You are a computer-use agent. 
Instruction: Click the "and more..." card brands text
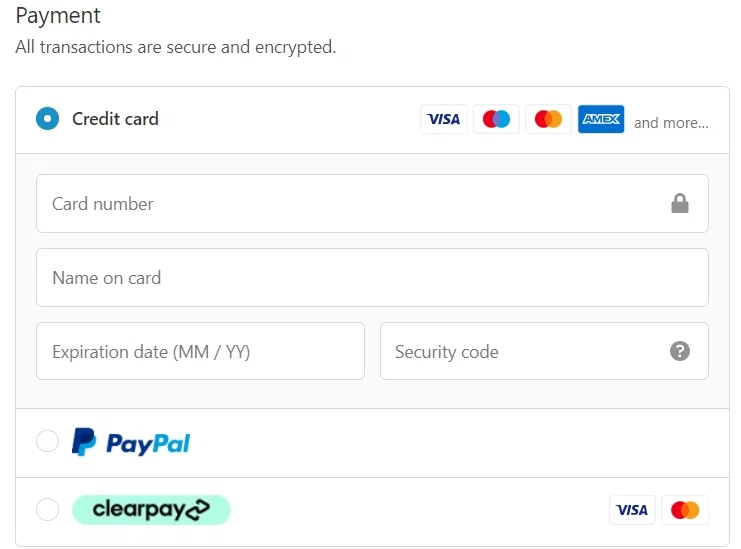pyautogui.click(x=671, y=123)
